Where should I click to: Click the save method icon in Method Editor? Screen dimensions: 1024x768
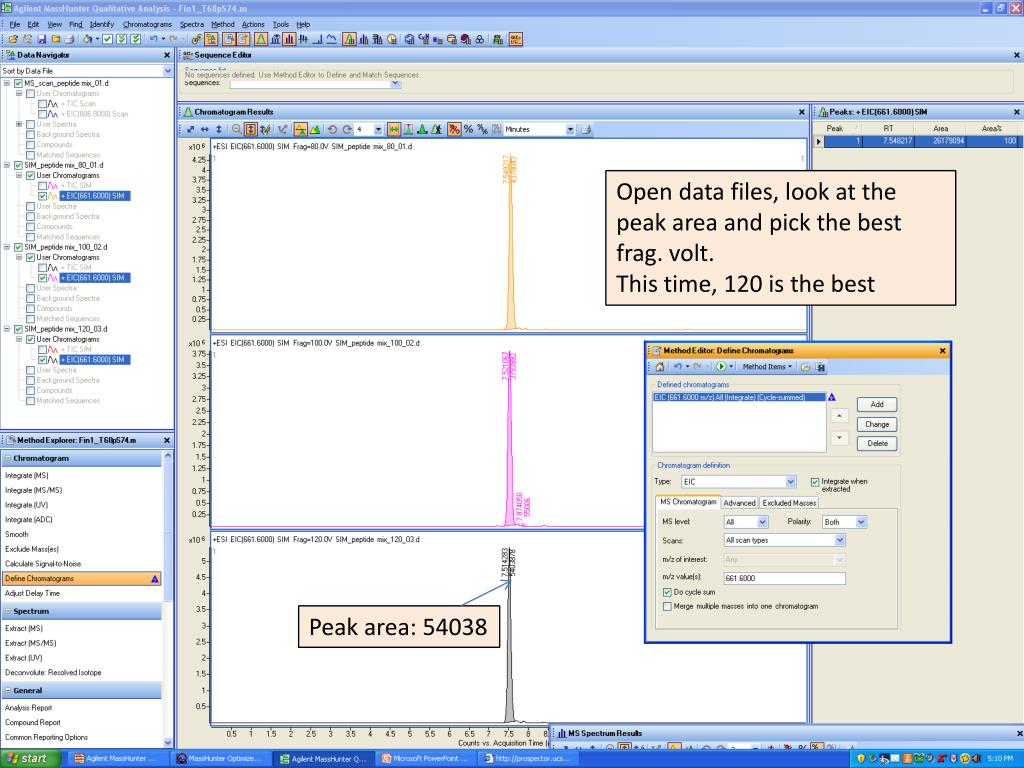[820, 367]
